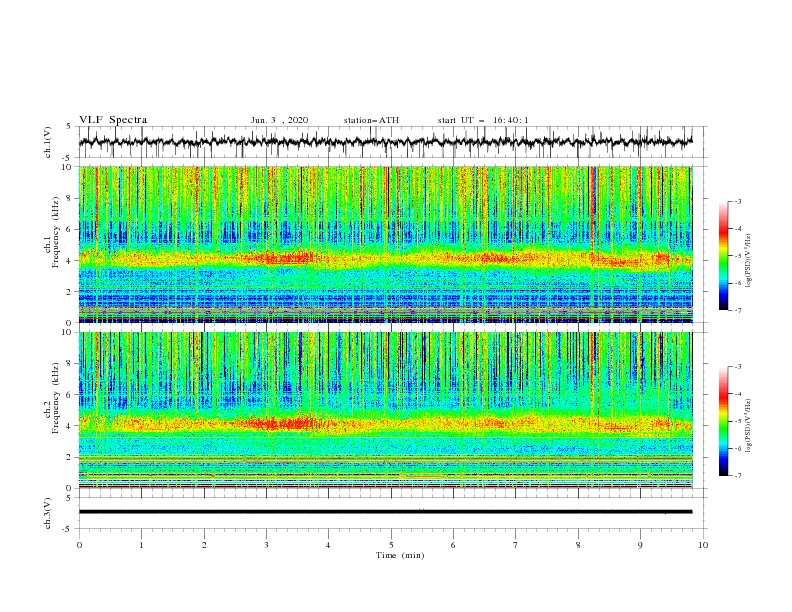Screen dimensions: 792x612
Task: Click the log(PSD) label beside ch.1 color bar
Action: pos(748,261)
